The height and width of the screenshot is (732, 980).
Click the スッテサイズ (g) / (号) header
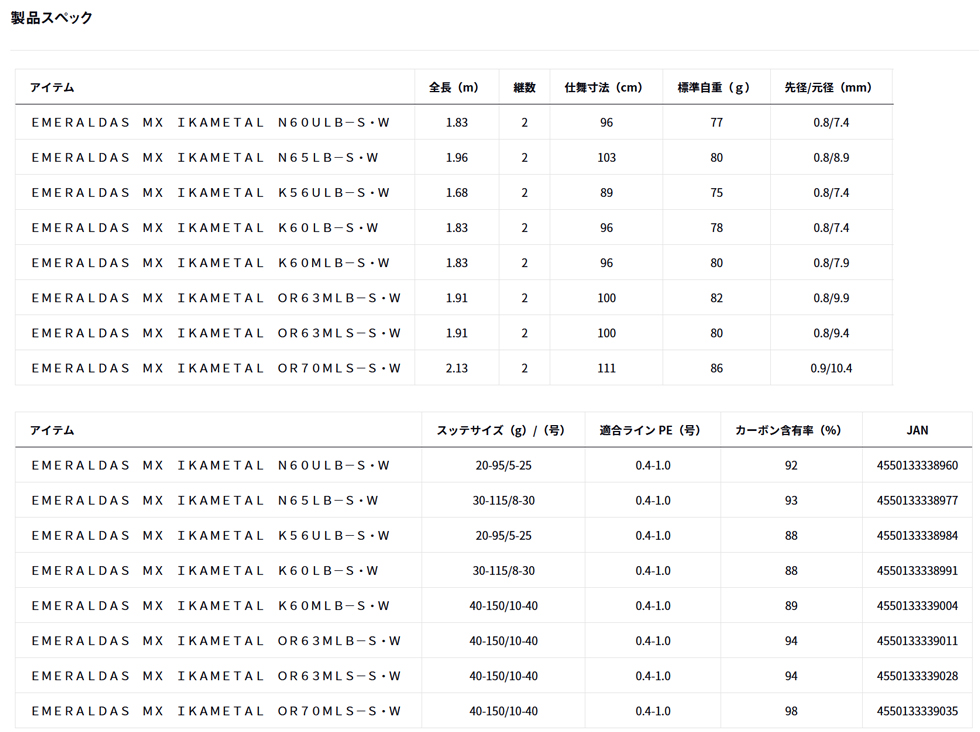501,431
